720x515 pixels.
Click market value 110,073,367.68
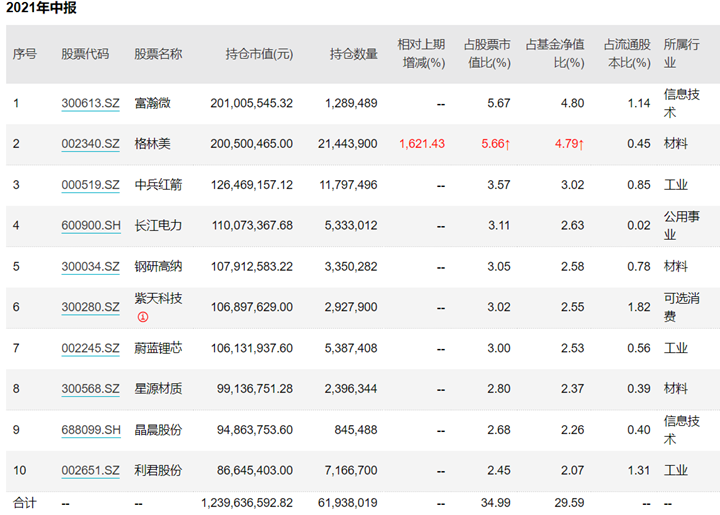pos(252,225)
